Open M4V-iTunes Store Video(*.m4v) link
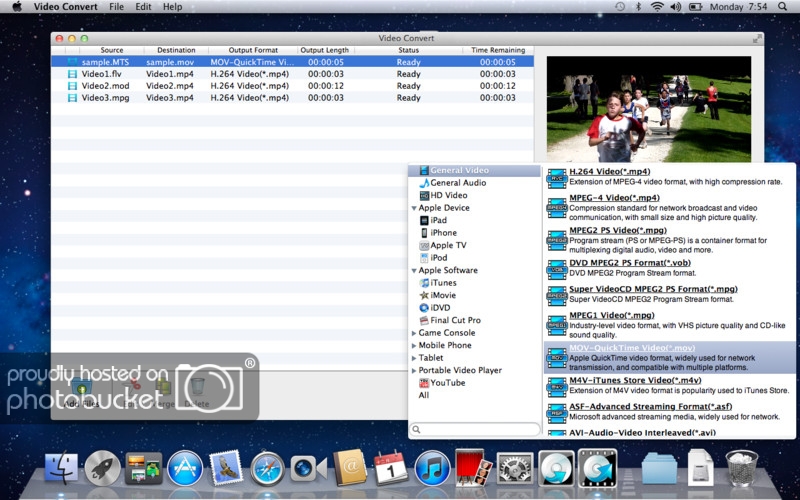This screenshot has height=500, width=800. [x=635, y=381]
